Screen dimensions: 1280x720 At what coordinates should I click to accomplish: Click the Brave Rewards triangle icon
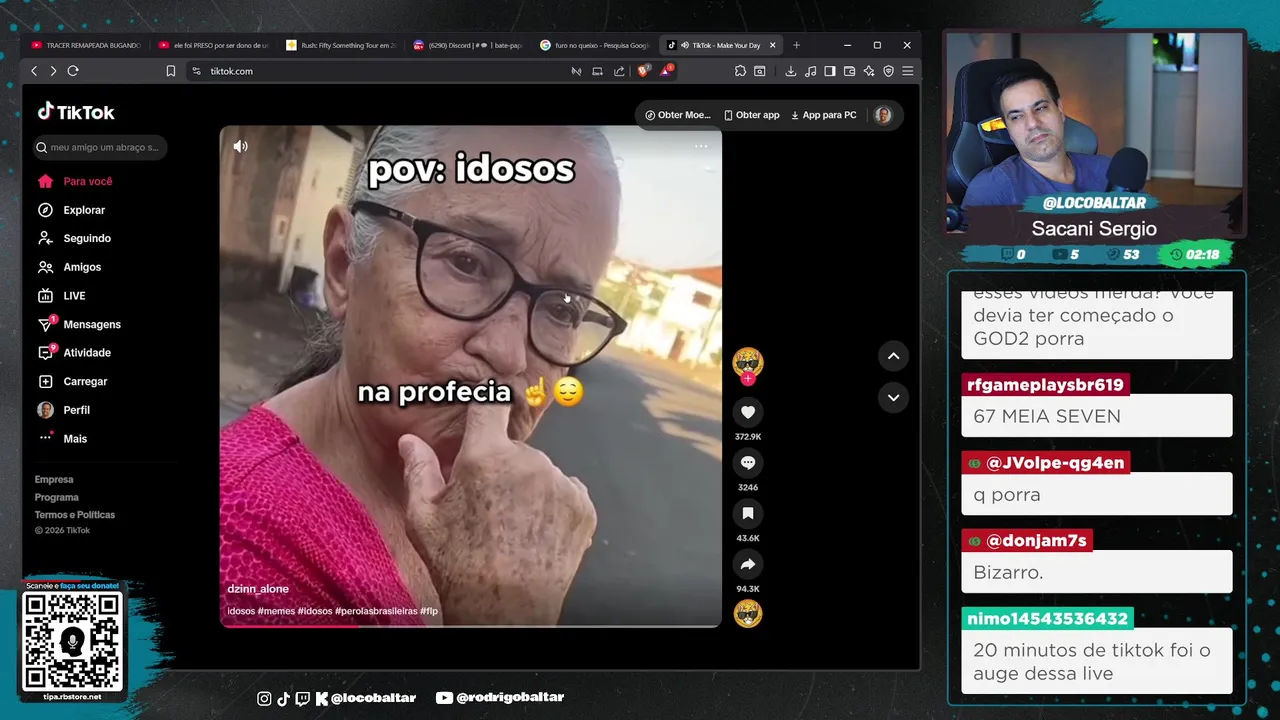click(x=666, y=70)
